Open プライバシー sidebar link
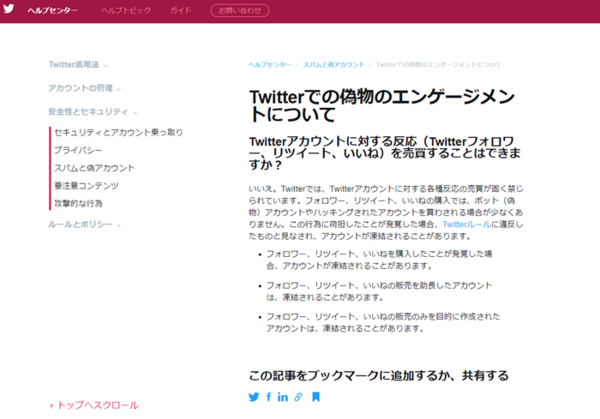The height and width of the screenshot is (419, 600). 78,150
